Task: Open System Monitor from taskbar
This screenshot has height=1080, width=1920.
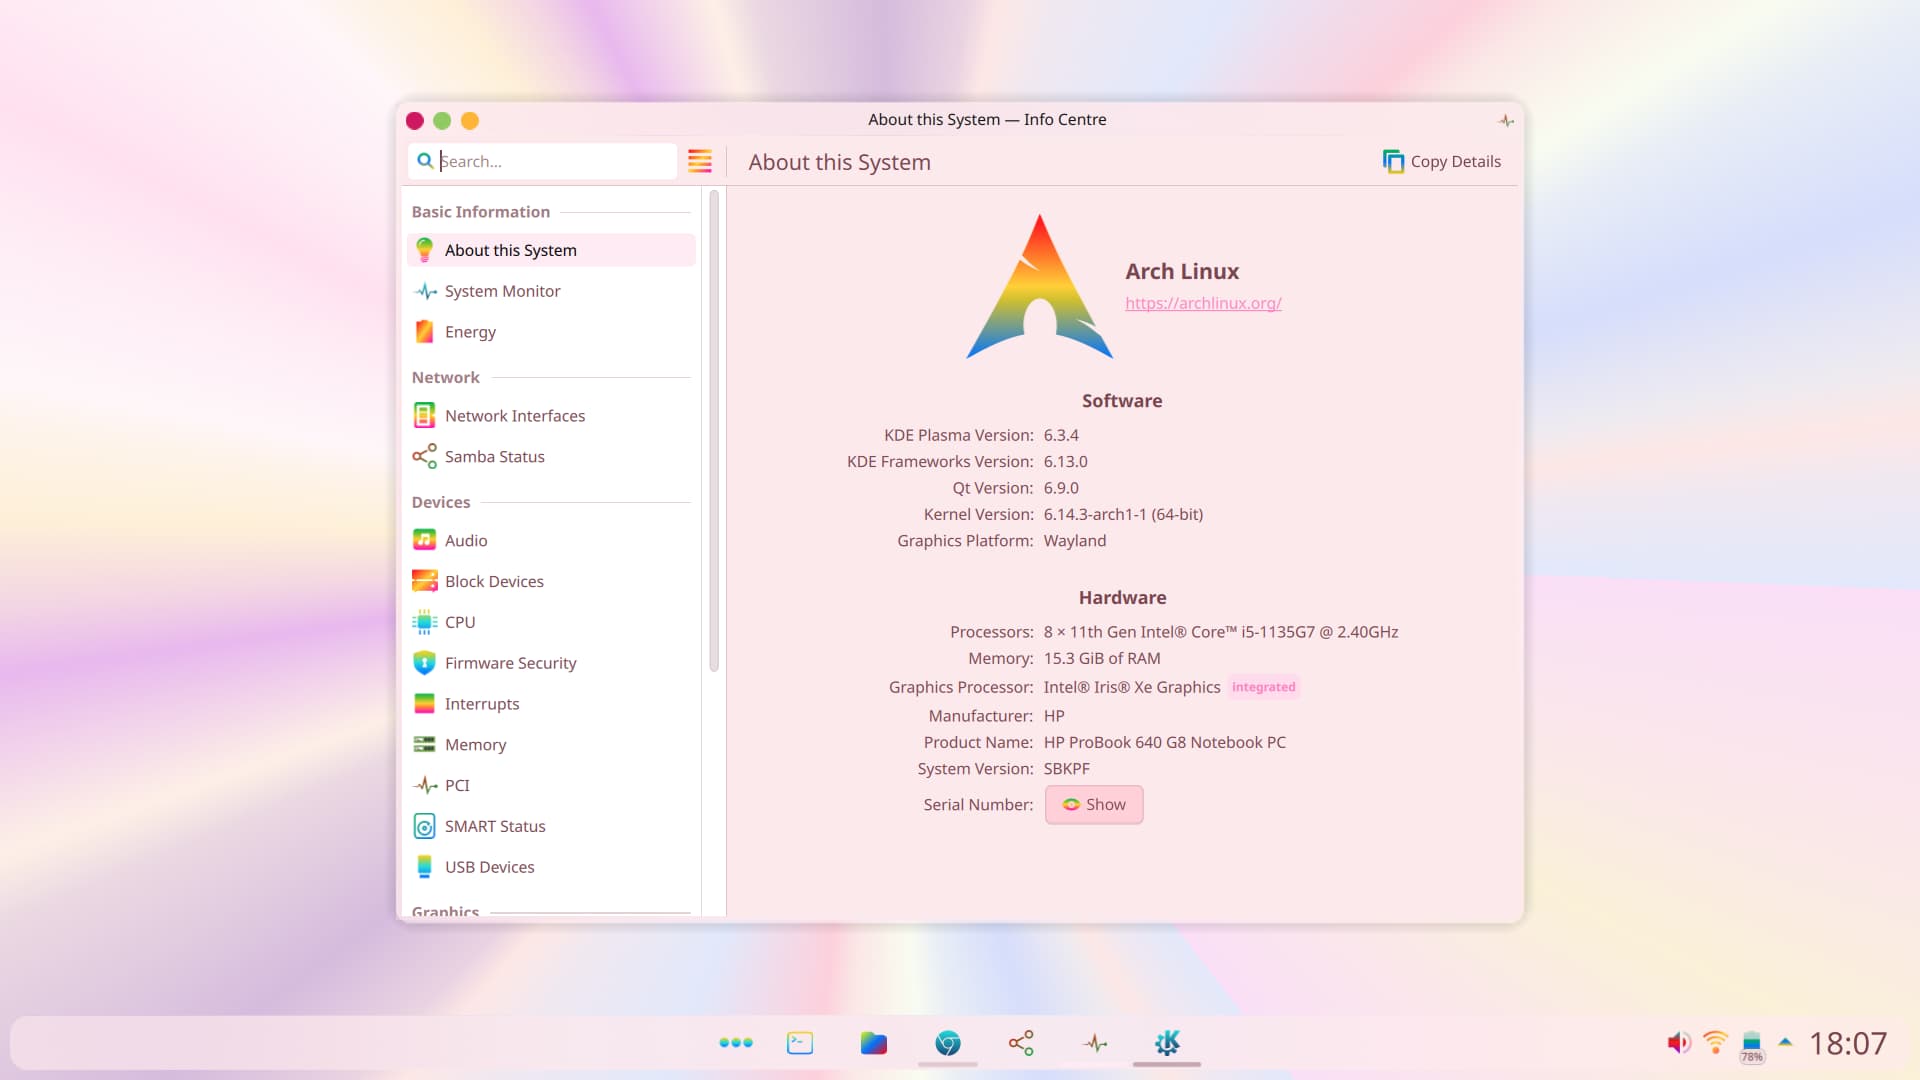Action: [1095, 1043]
